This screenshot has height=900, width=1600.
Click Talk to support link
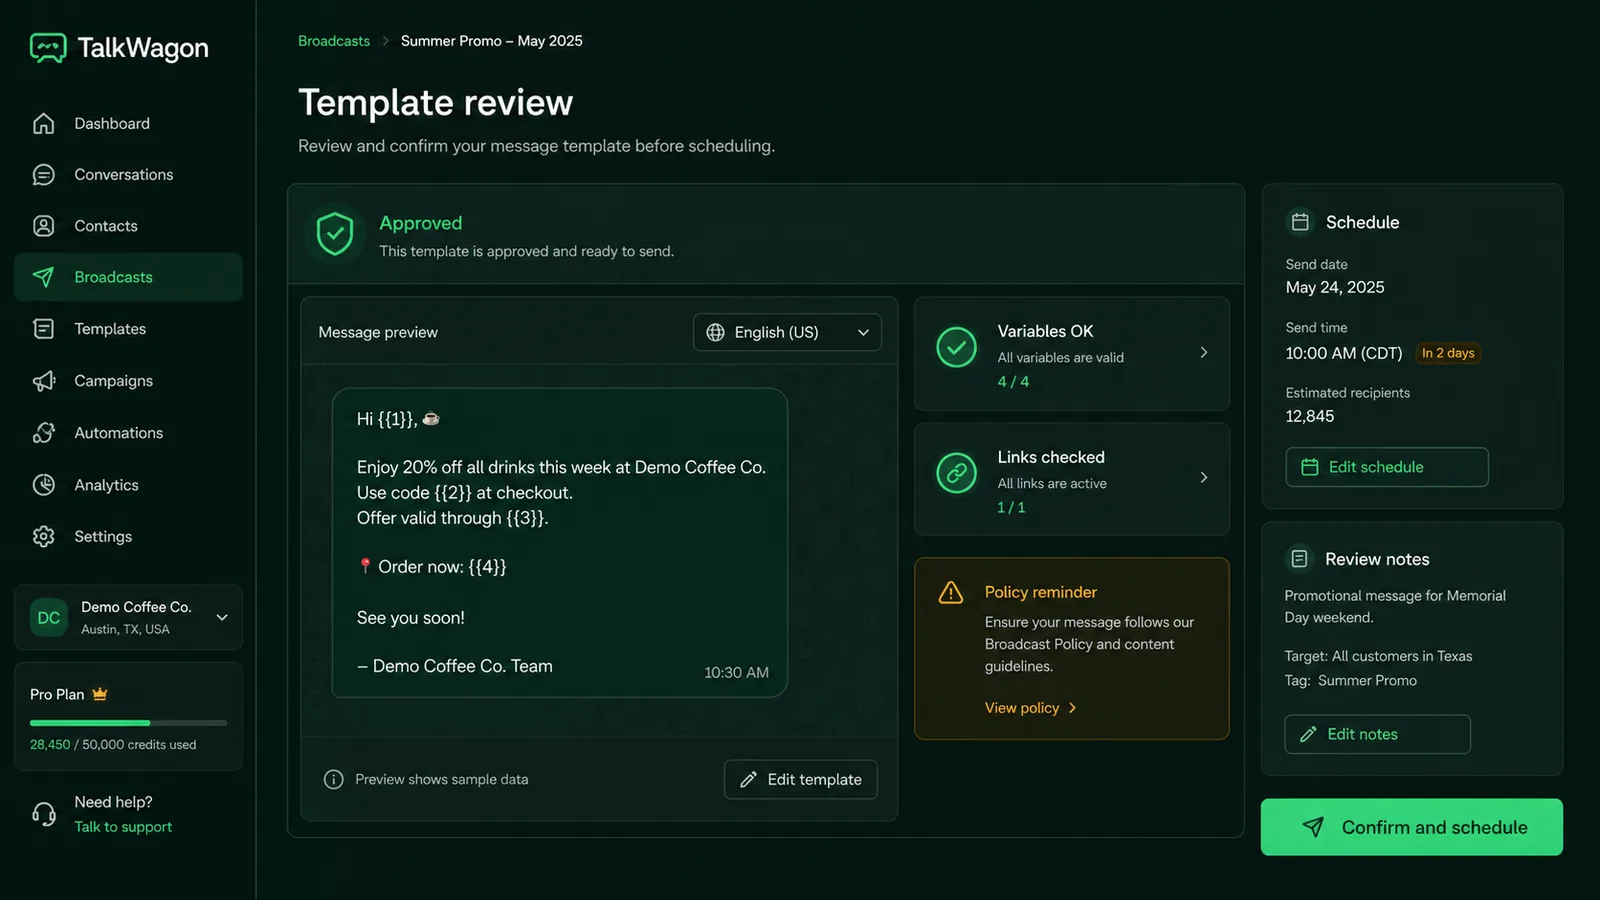pyautogui.click(x=123, y=827)
